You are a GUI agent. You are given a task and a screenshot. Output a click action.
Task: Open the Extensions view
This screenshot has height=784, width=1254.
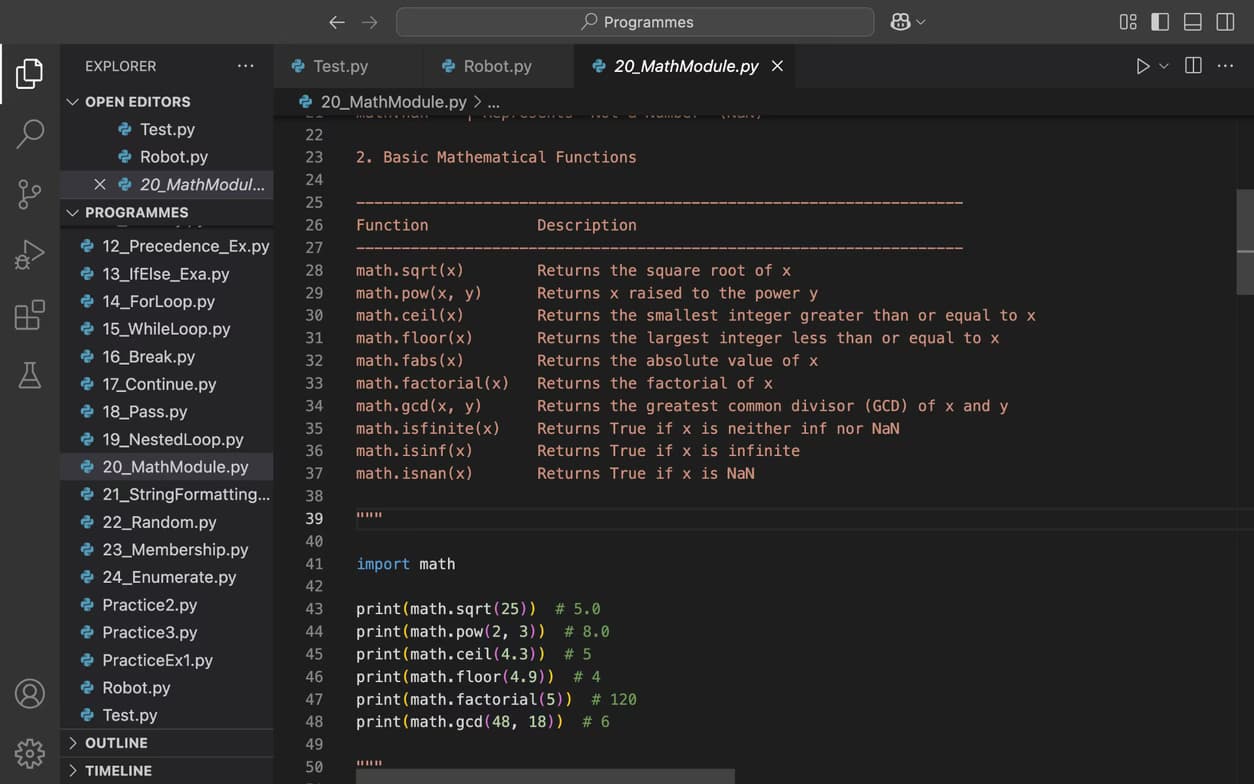coord(30,315)
